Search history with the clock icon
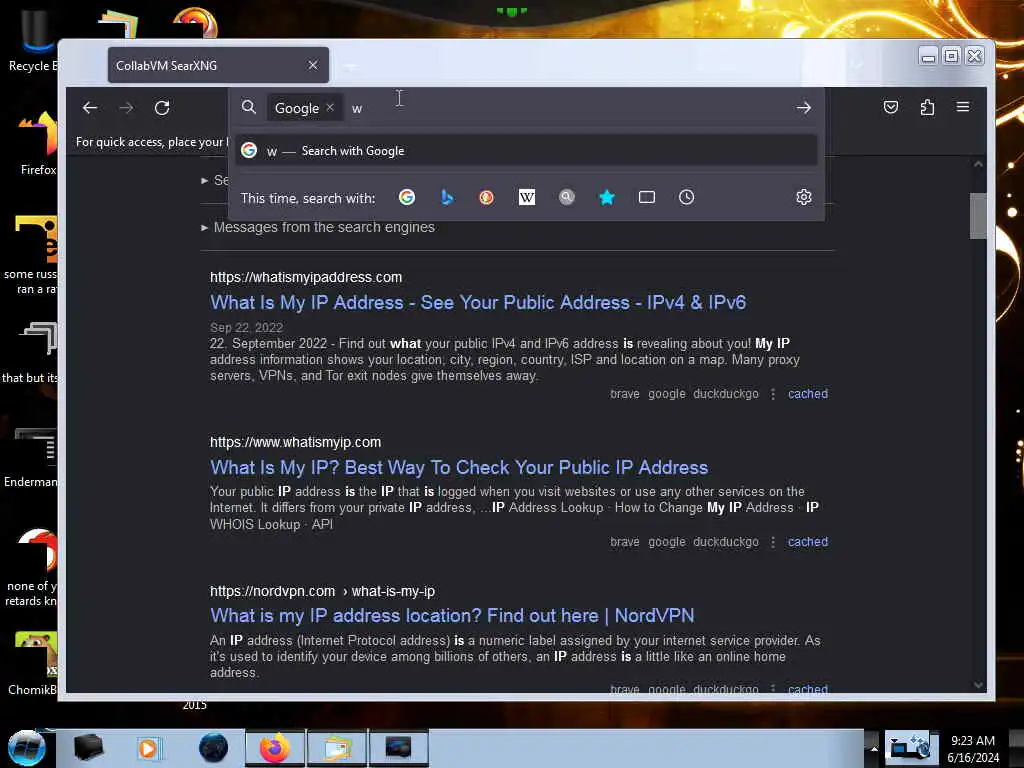 click(x=686, y=197)
